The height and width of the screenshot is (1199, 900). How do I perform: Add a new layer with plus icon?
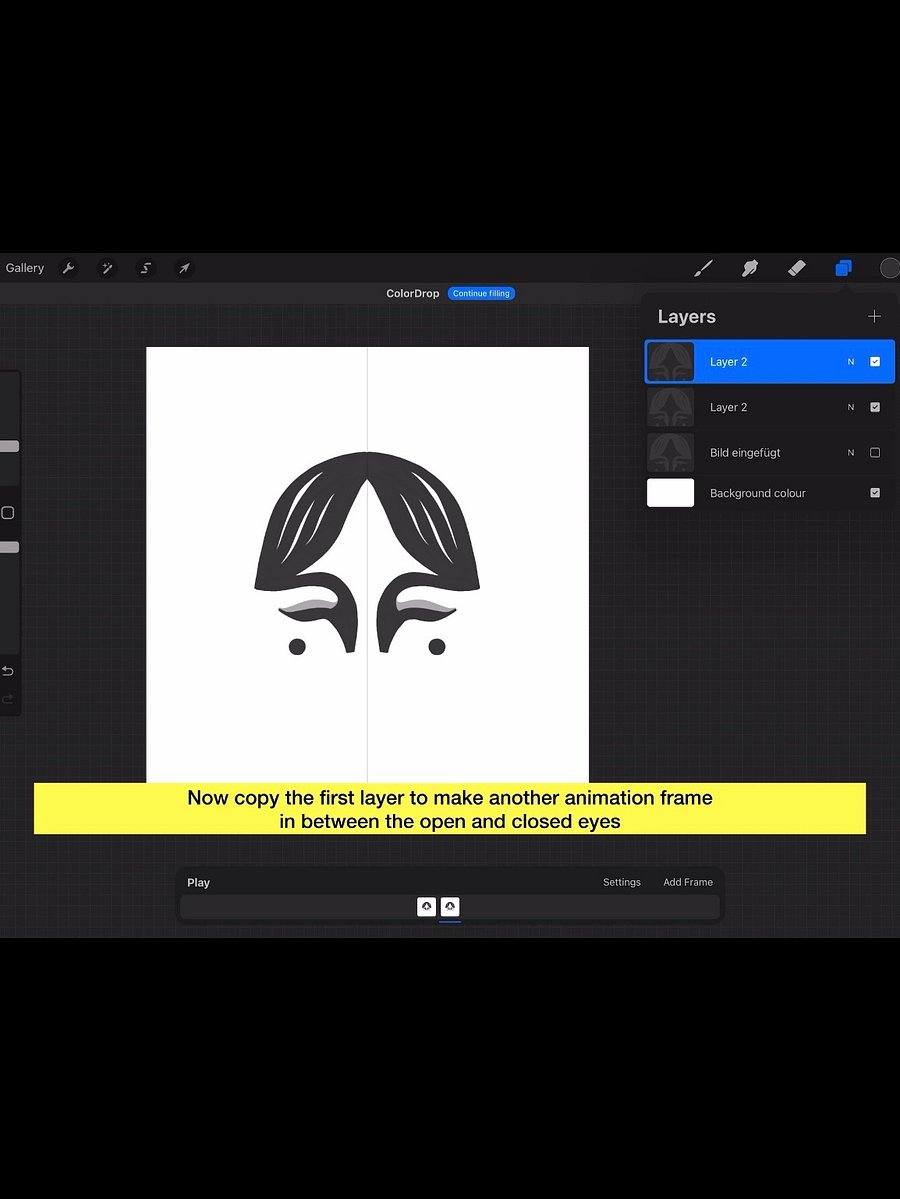pos(874,317)
